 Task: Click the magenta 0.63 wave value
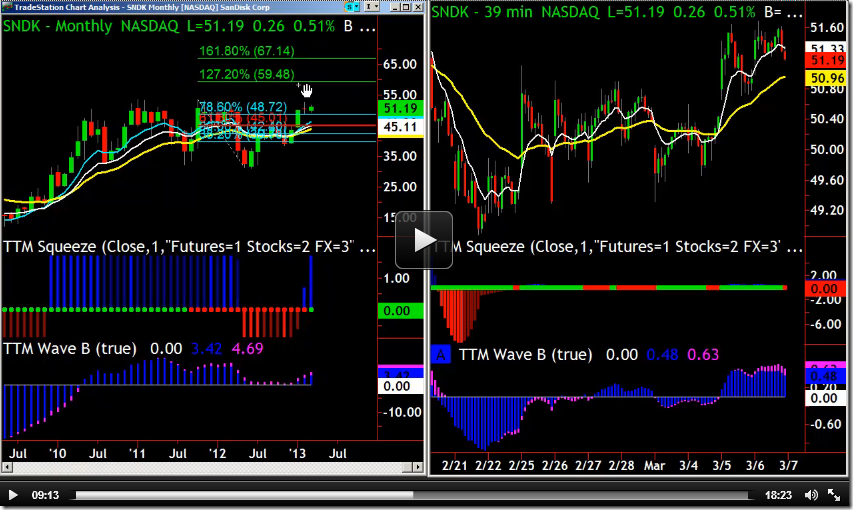pos(703,355)
